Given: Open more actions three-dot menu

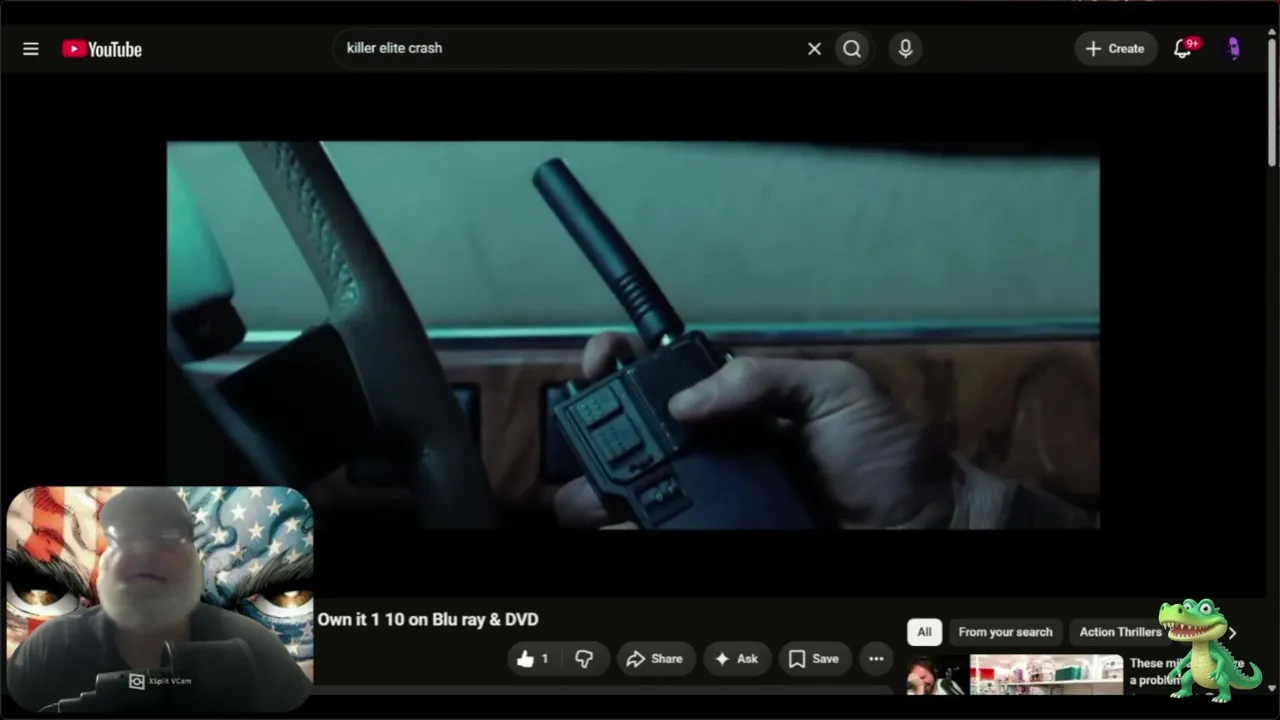Looking at the screenshot, I should point(876,659).
